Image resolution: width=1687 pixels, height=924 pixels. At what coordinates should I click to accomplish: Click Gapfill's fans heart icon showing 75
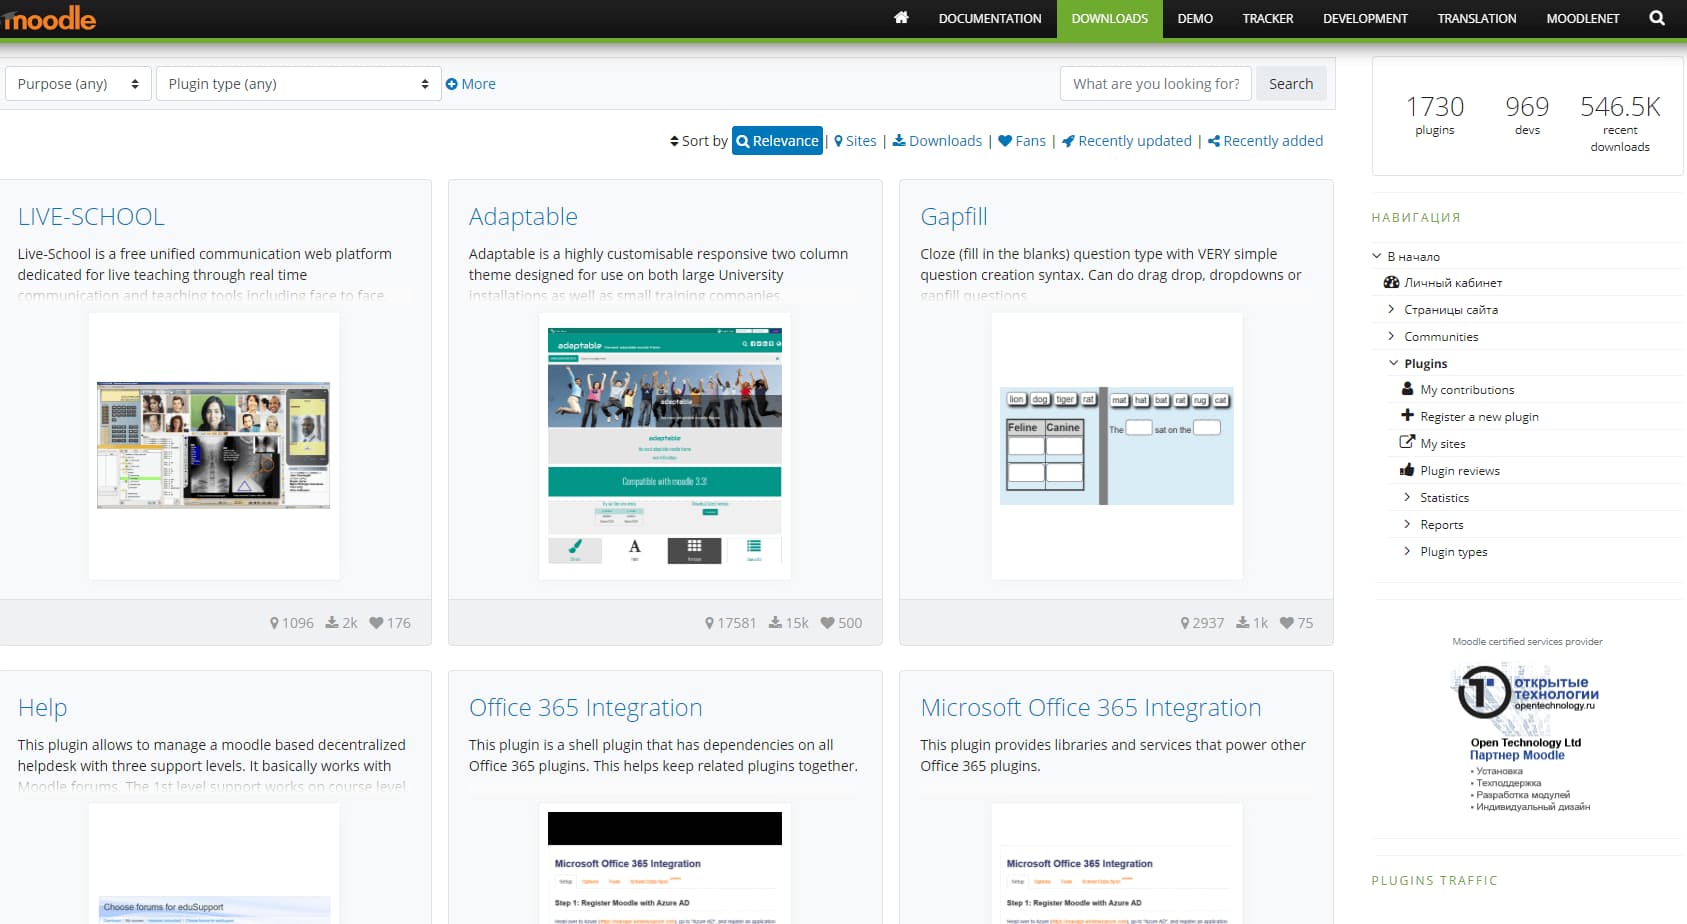[x=1287, y=623]
